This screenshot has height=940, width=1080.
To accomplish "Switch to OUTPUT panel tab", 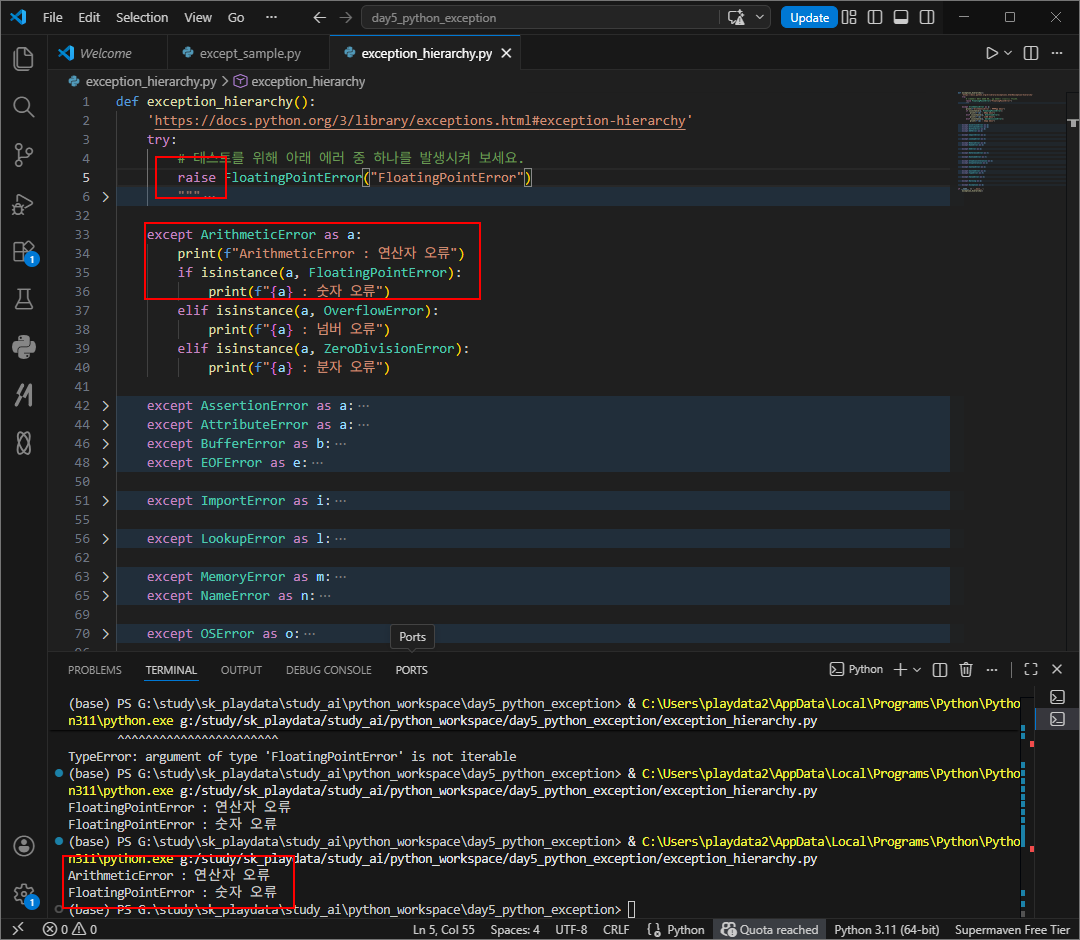I will 241,670.
